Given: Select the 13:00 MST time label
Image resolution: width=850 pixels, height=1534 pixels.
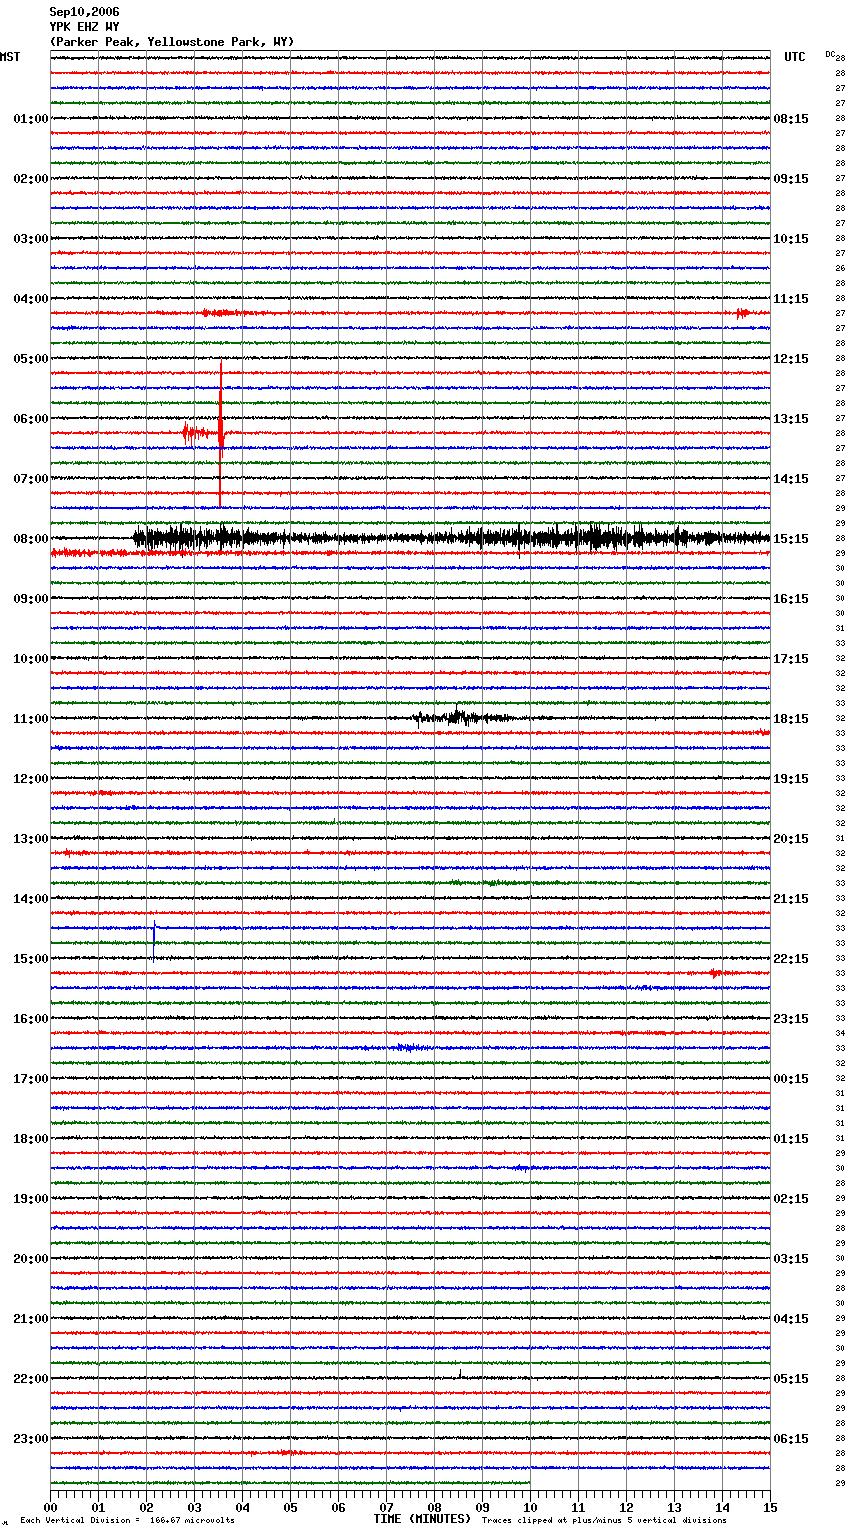Looking at the screenshot, I should pos(30,839).
